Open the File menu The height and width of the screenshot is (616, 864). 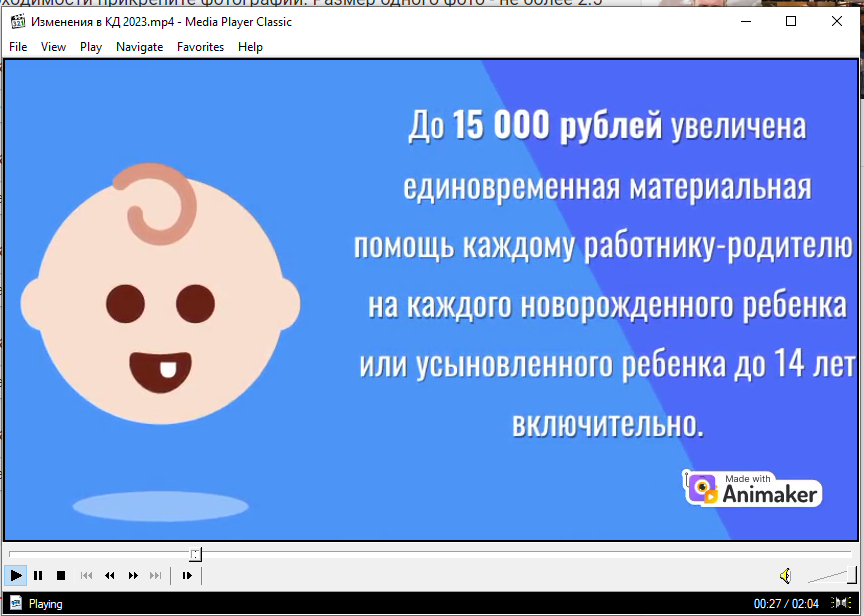[x=17, y=46]
